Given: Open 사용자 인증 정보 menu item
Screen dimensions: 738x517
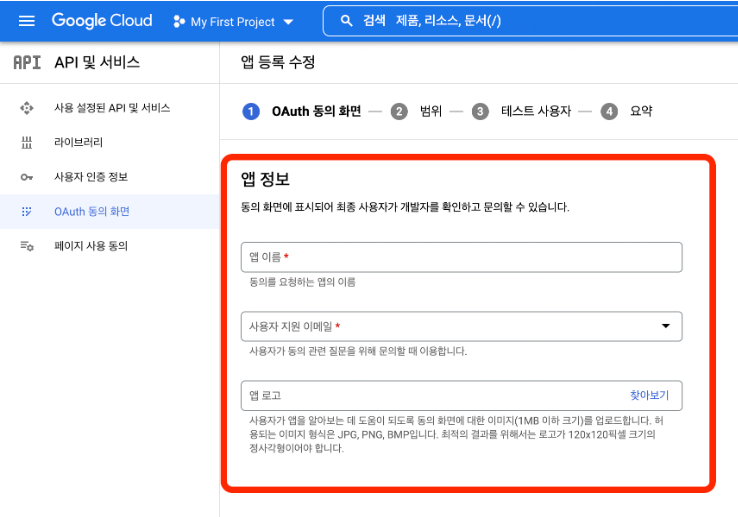Looking at the screenshot, I should 91,178.
